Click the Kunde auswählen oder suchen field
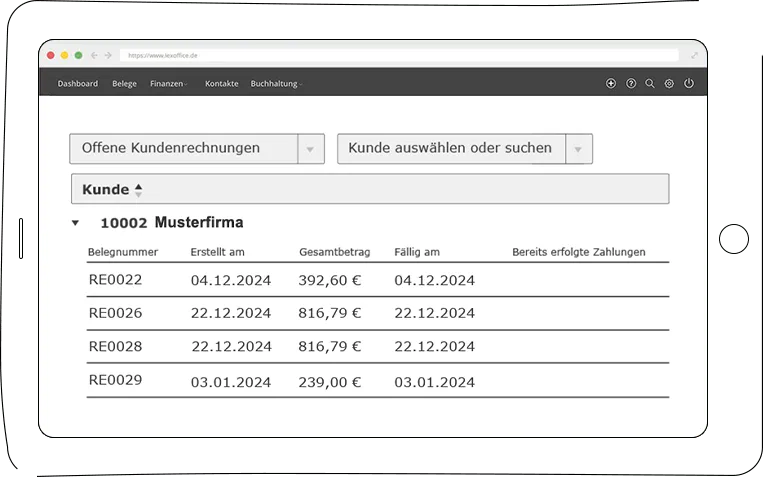Image resolution: width=763 pixels, height=477 pixels. coord(465,149)
